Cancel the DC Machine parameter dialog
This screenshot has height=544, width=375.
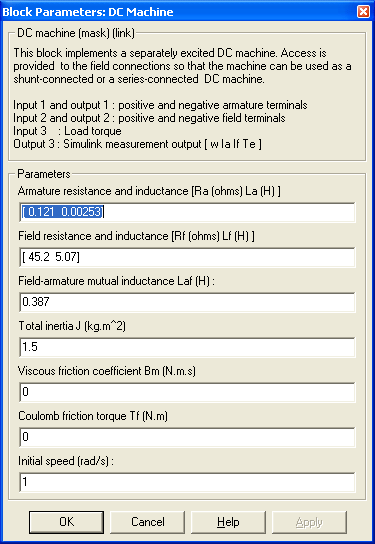click(x=147, y=522)
